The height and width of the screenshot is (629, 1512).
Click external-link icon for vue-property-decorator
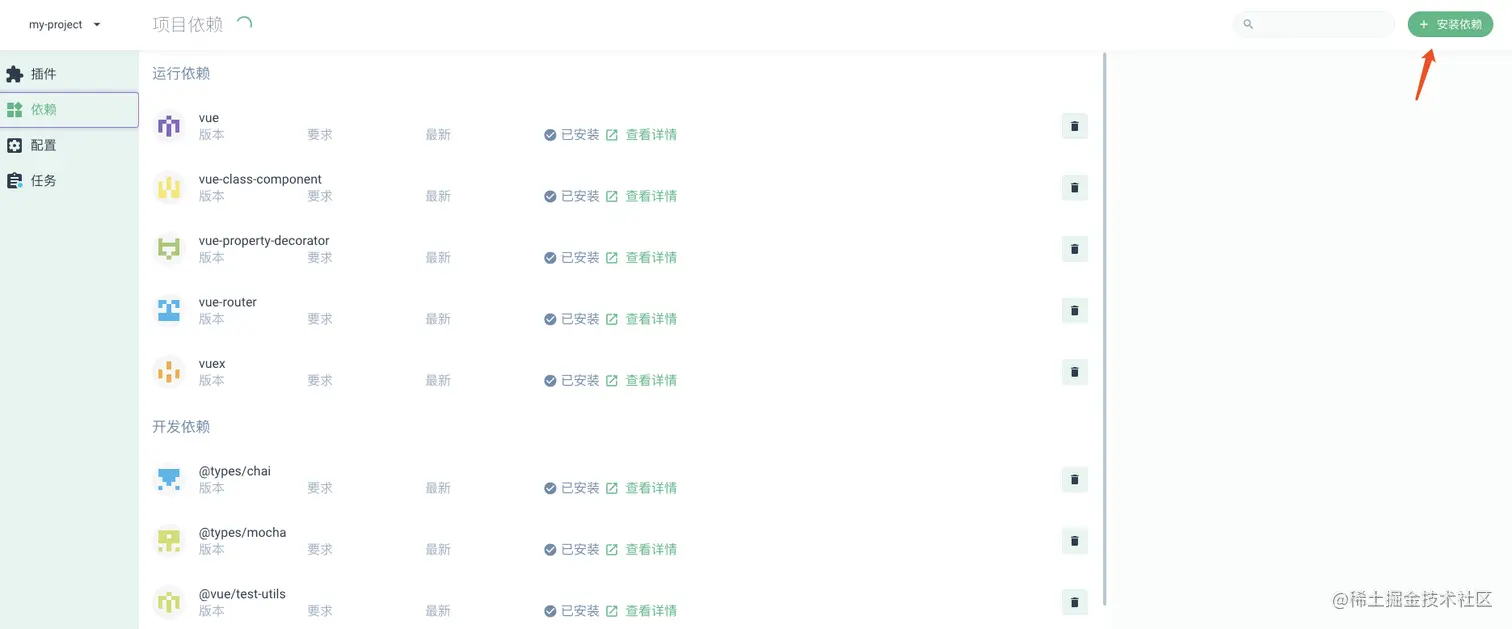pos(612,257)
